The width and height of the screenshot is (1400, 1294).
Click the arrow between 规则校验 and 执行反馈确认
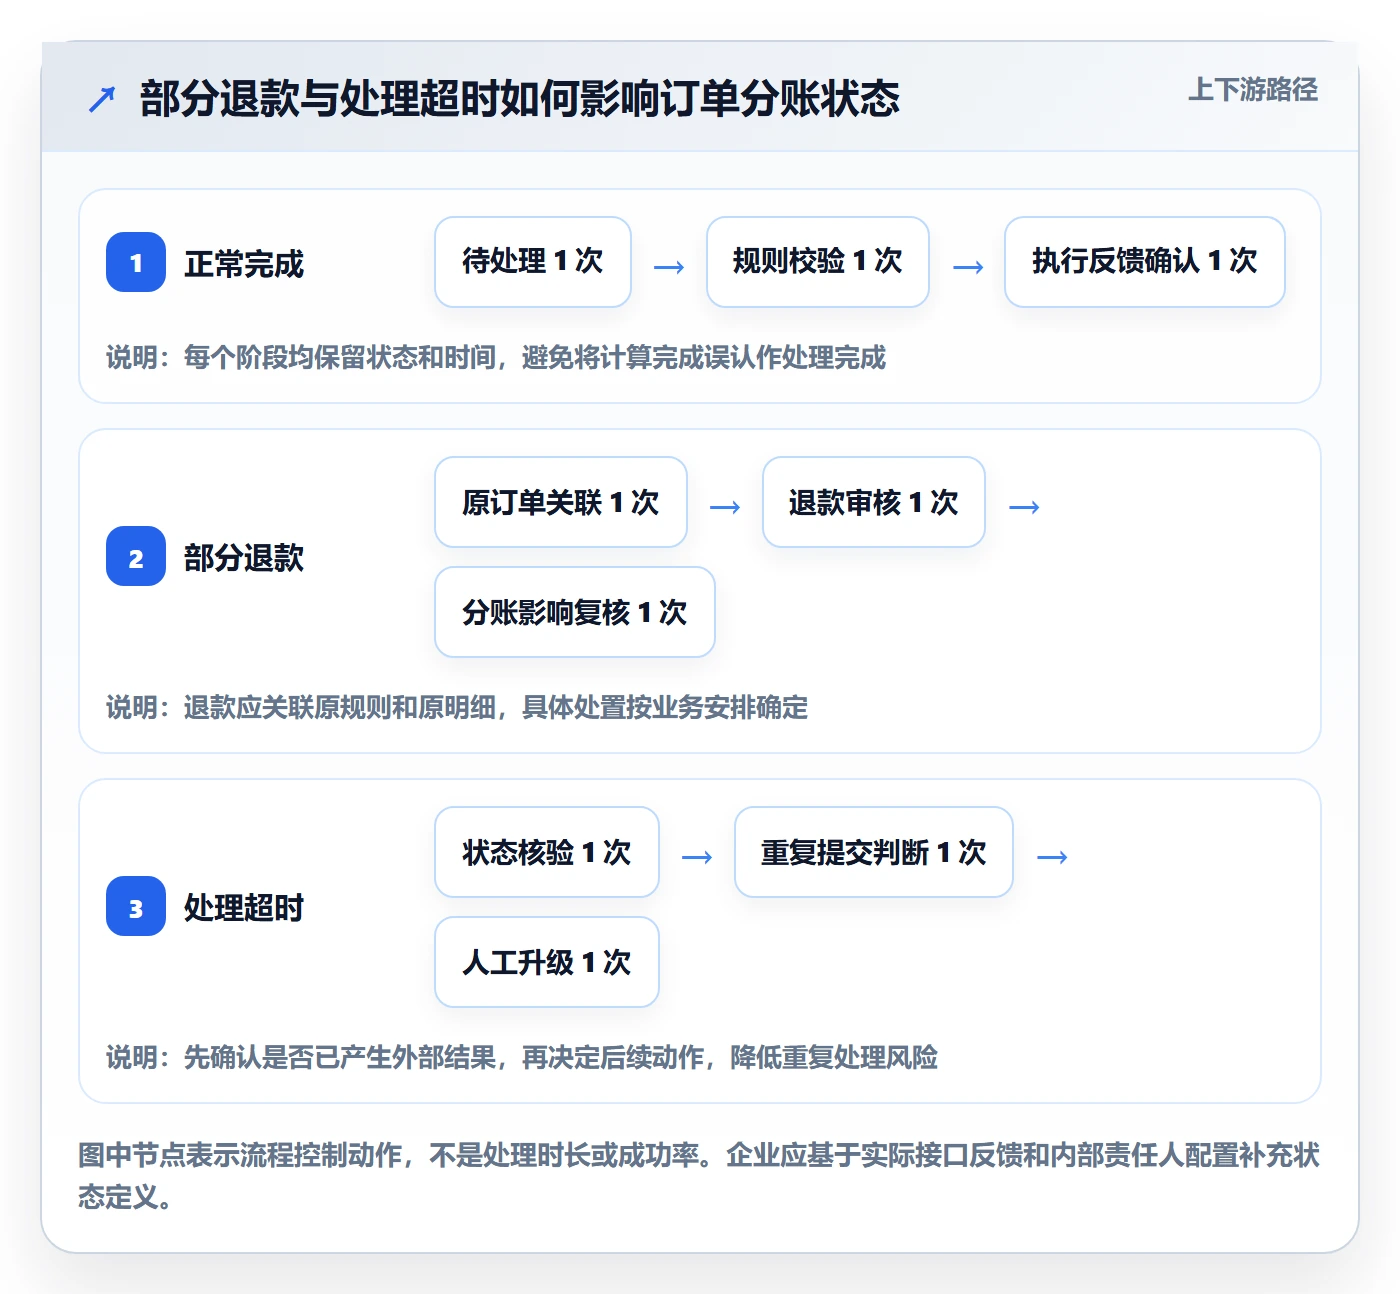(968, 267)
